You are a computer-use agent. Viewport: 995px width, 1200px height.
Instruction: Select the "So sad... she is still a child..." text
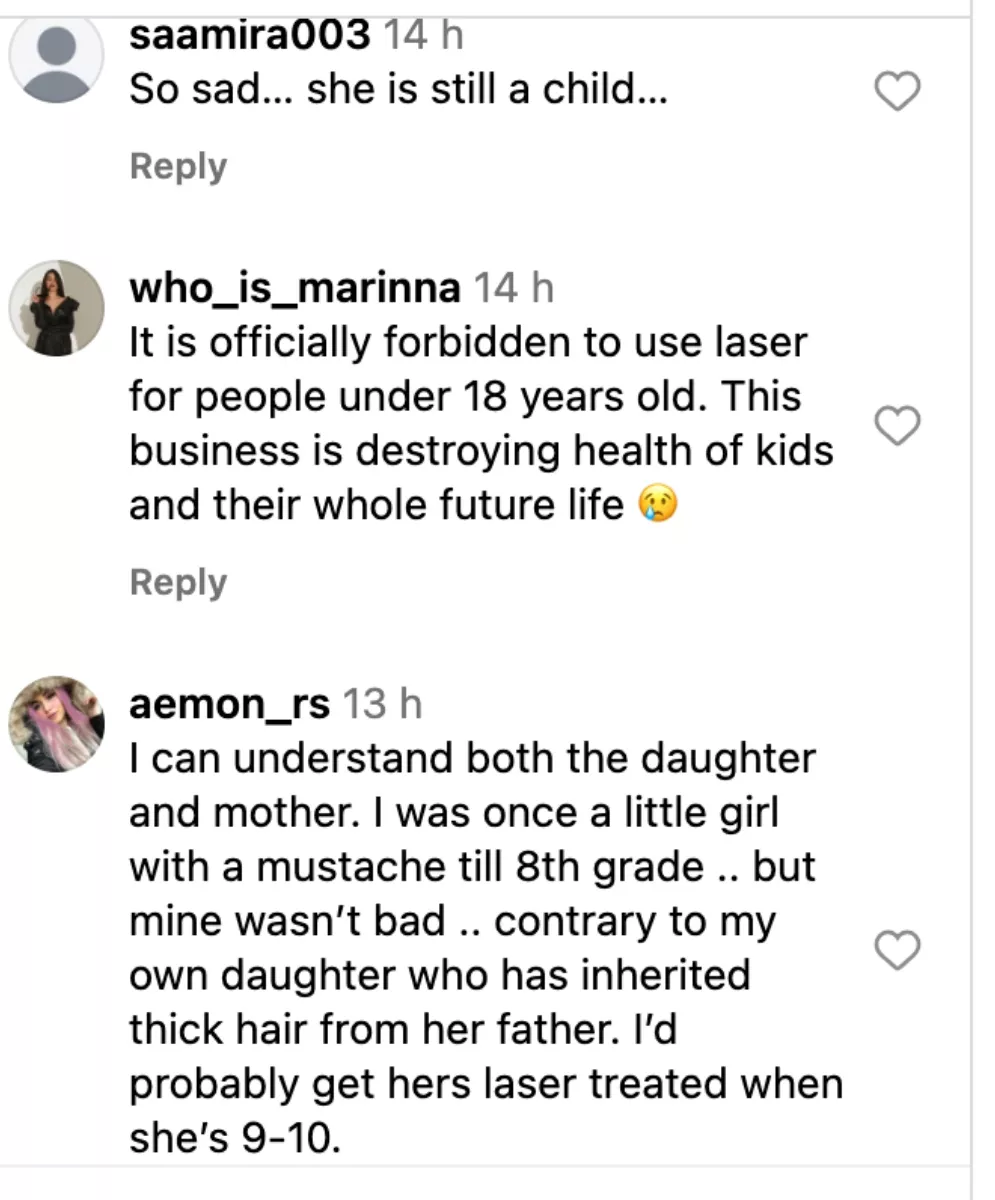(x=398, y=91)
